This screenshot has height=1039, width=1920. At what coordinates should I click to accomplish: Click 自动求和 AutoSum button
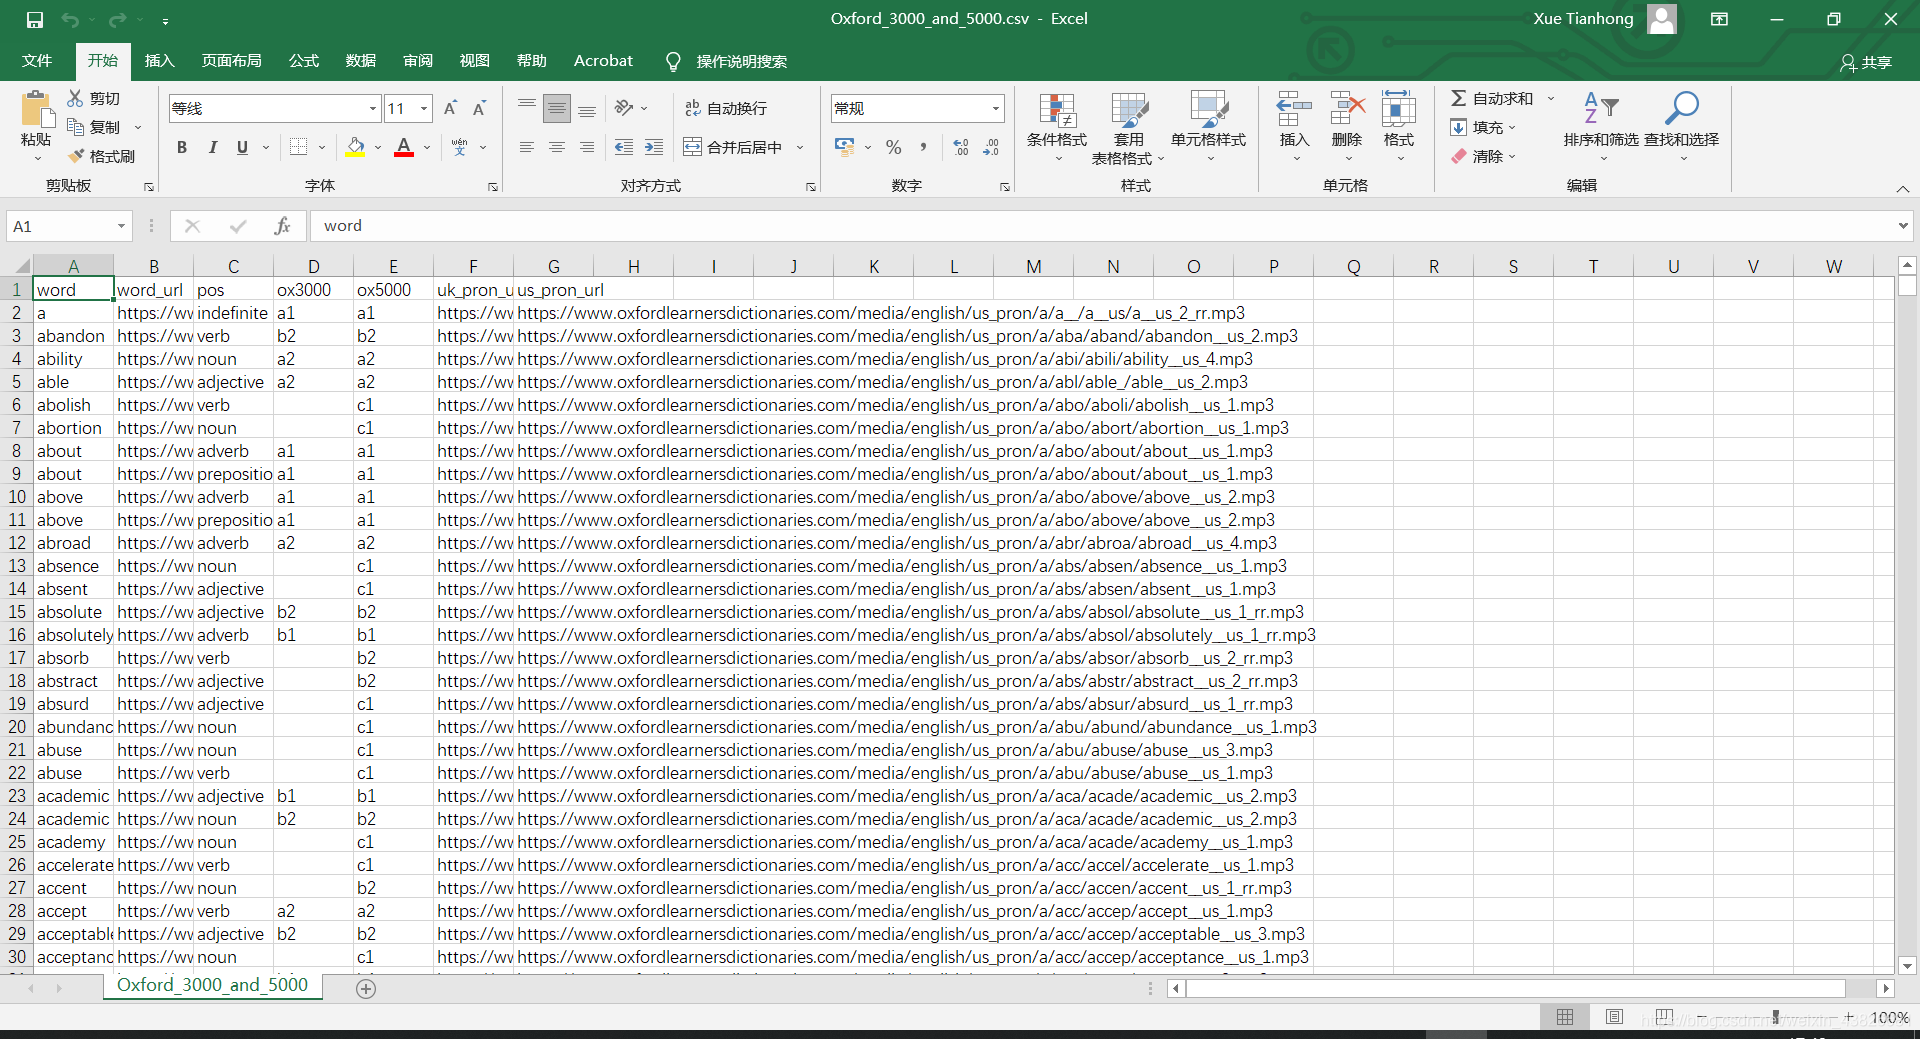coord(1492,98)
